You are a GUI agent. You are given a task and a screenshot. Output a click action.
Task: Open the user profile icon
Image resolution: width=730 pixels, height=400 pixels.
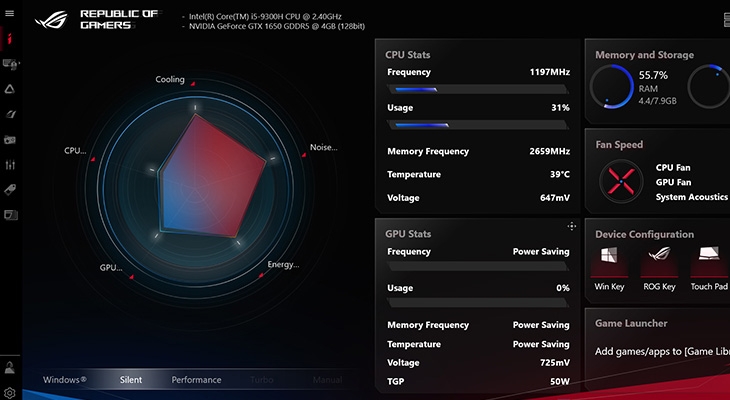pyautogui.click(x=9, y=367)
